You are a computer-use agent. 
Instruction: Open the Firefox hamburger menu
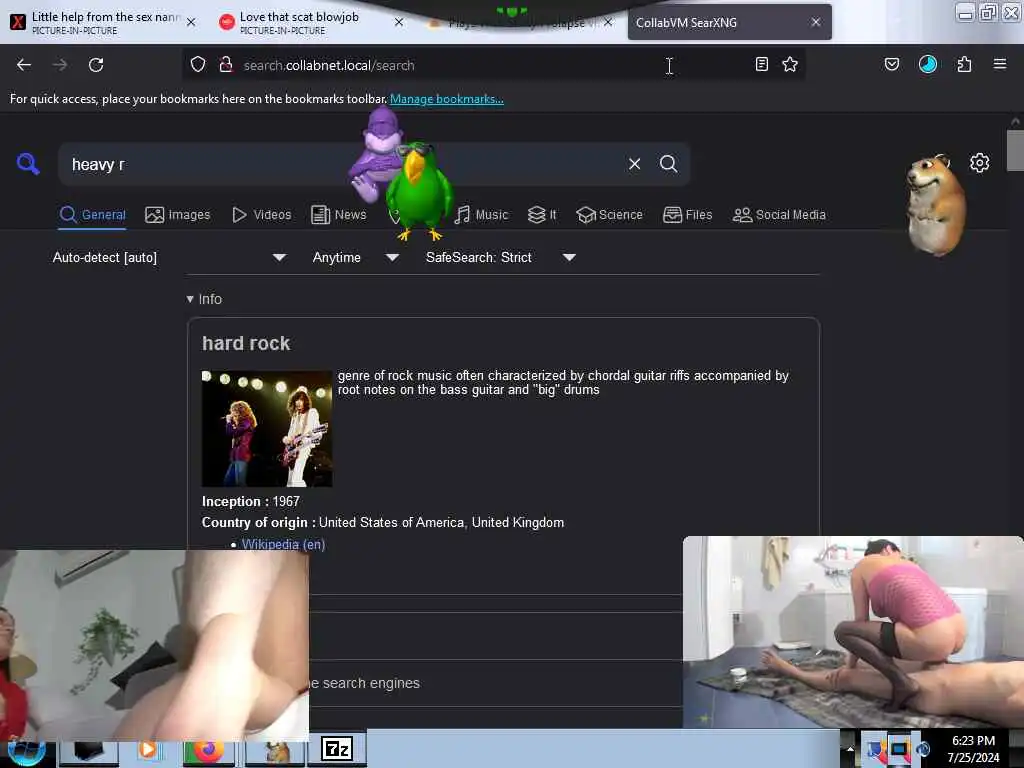[1000, 64]
